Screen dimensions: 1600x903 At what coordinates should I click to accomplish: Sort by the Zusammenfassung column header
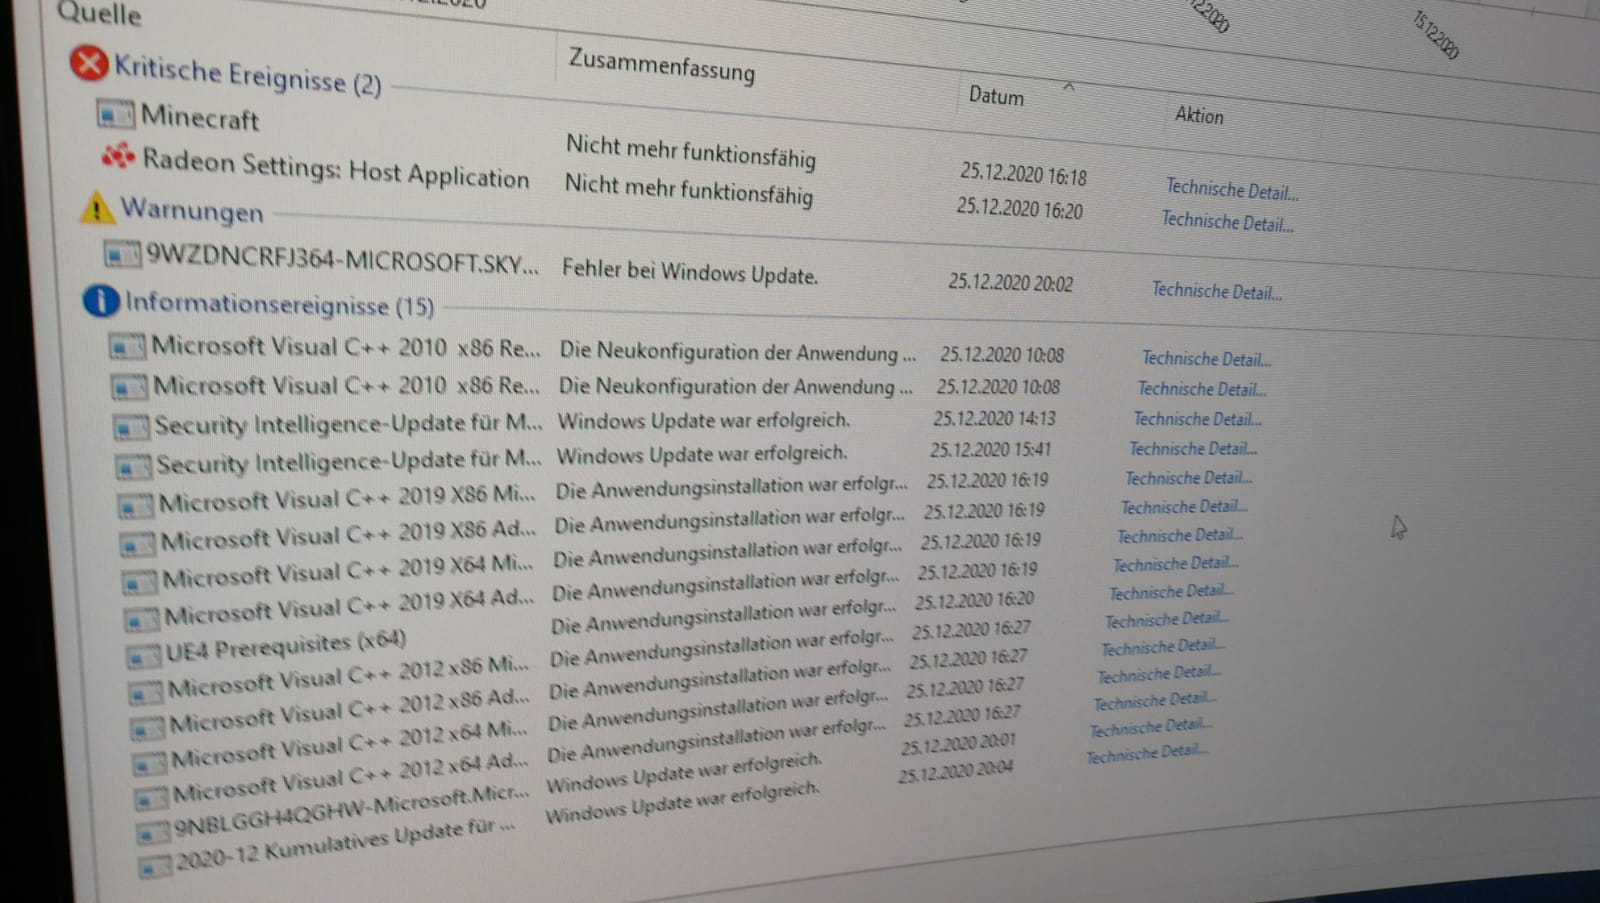pos(662,66)
